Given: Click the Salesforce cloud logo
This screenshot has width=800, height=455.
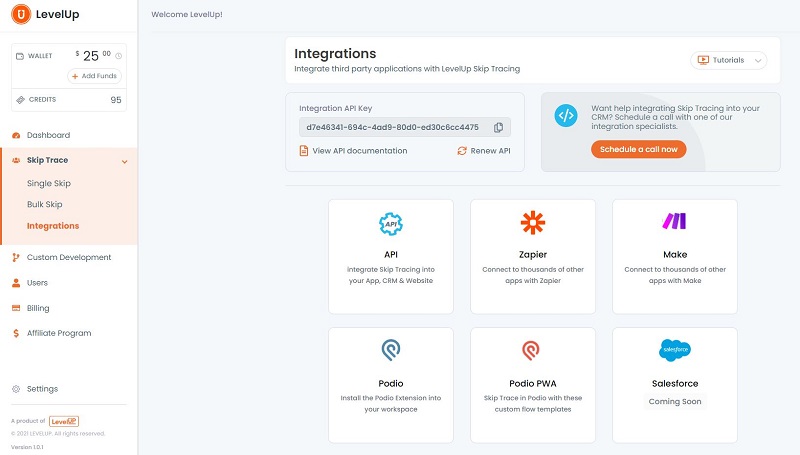Looking at the screenshot, I should pyautogui.click(x=675, y=350).
